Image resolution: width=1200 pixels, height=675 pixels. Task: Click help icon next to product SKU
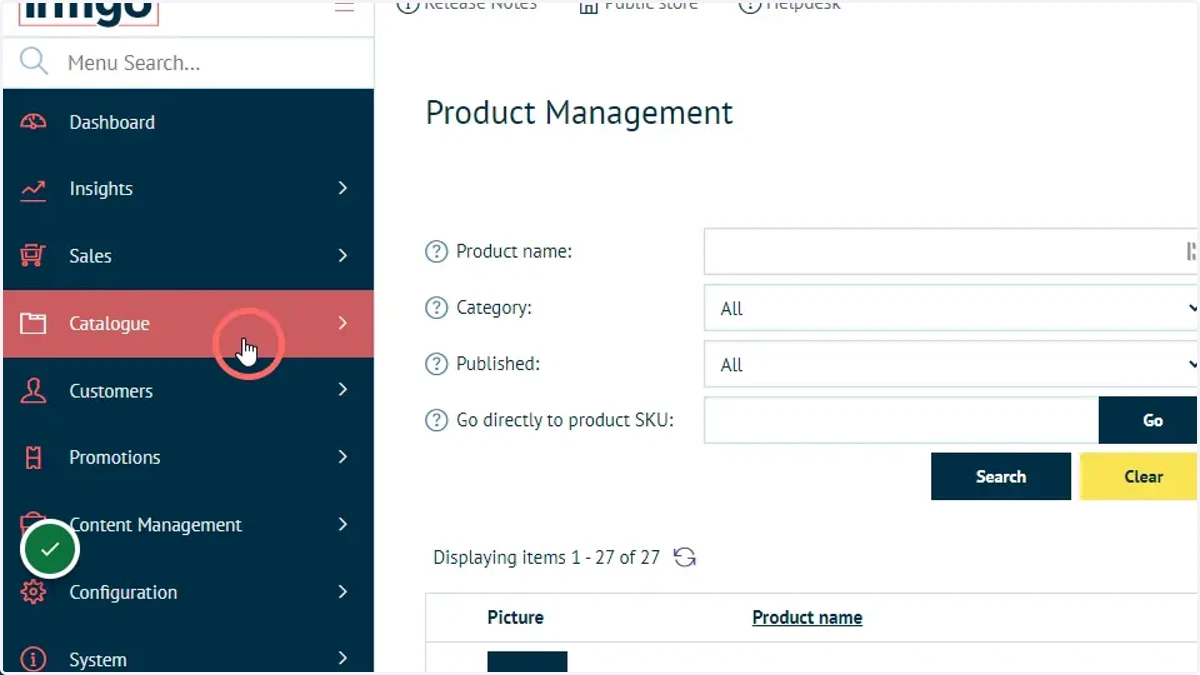[x=436, y=420]
